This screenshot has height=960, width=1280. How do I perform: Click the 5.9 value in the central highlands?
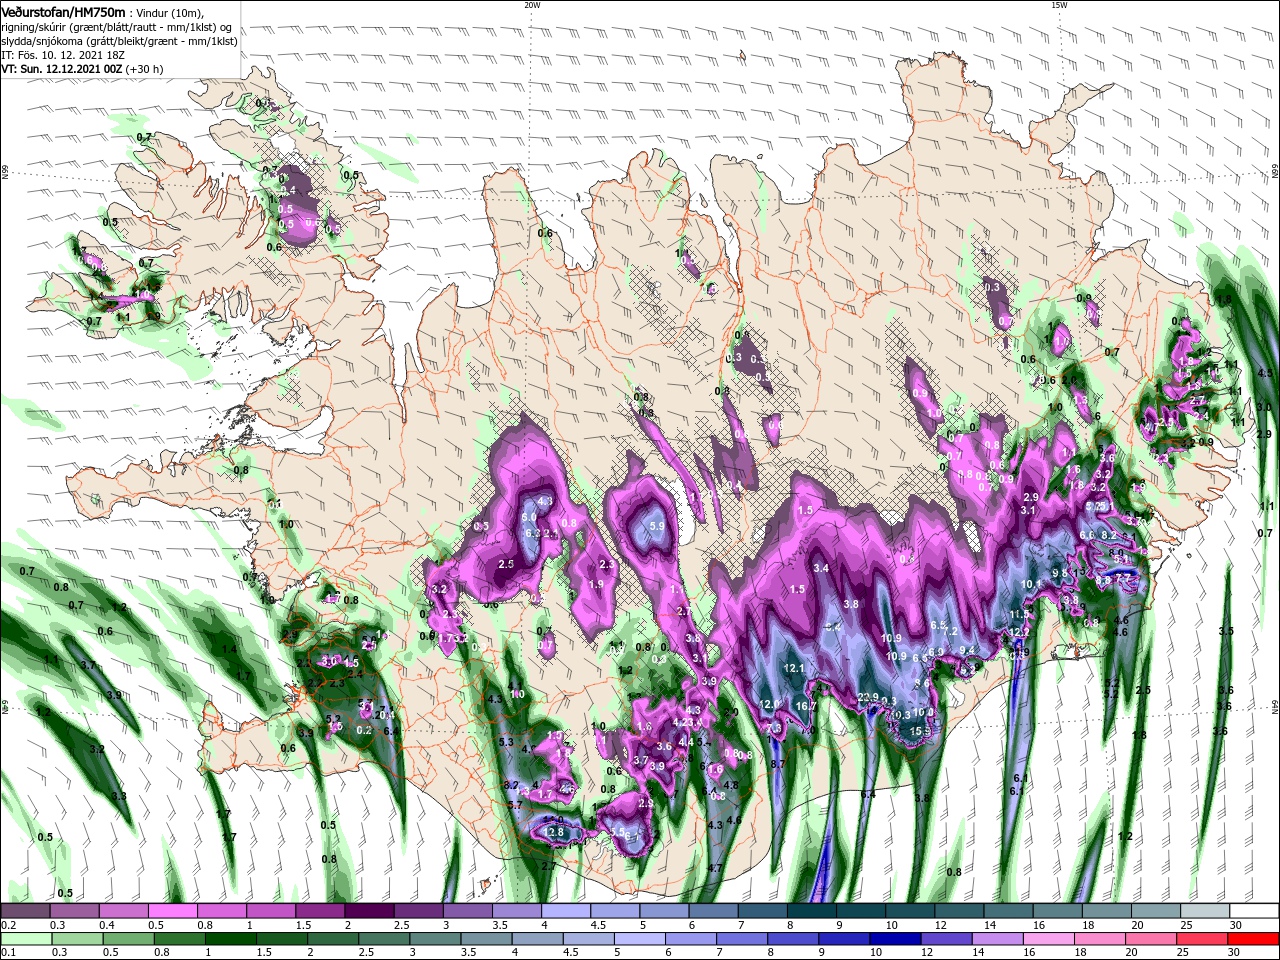(x=657, y=526)
